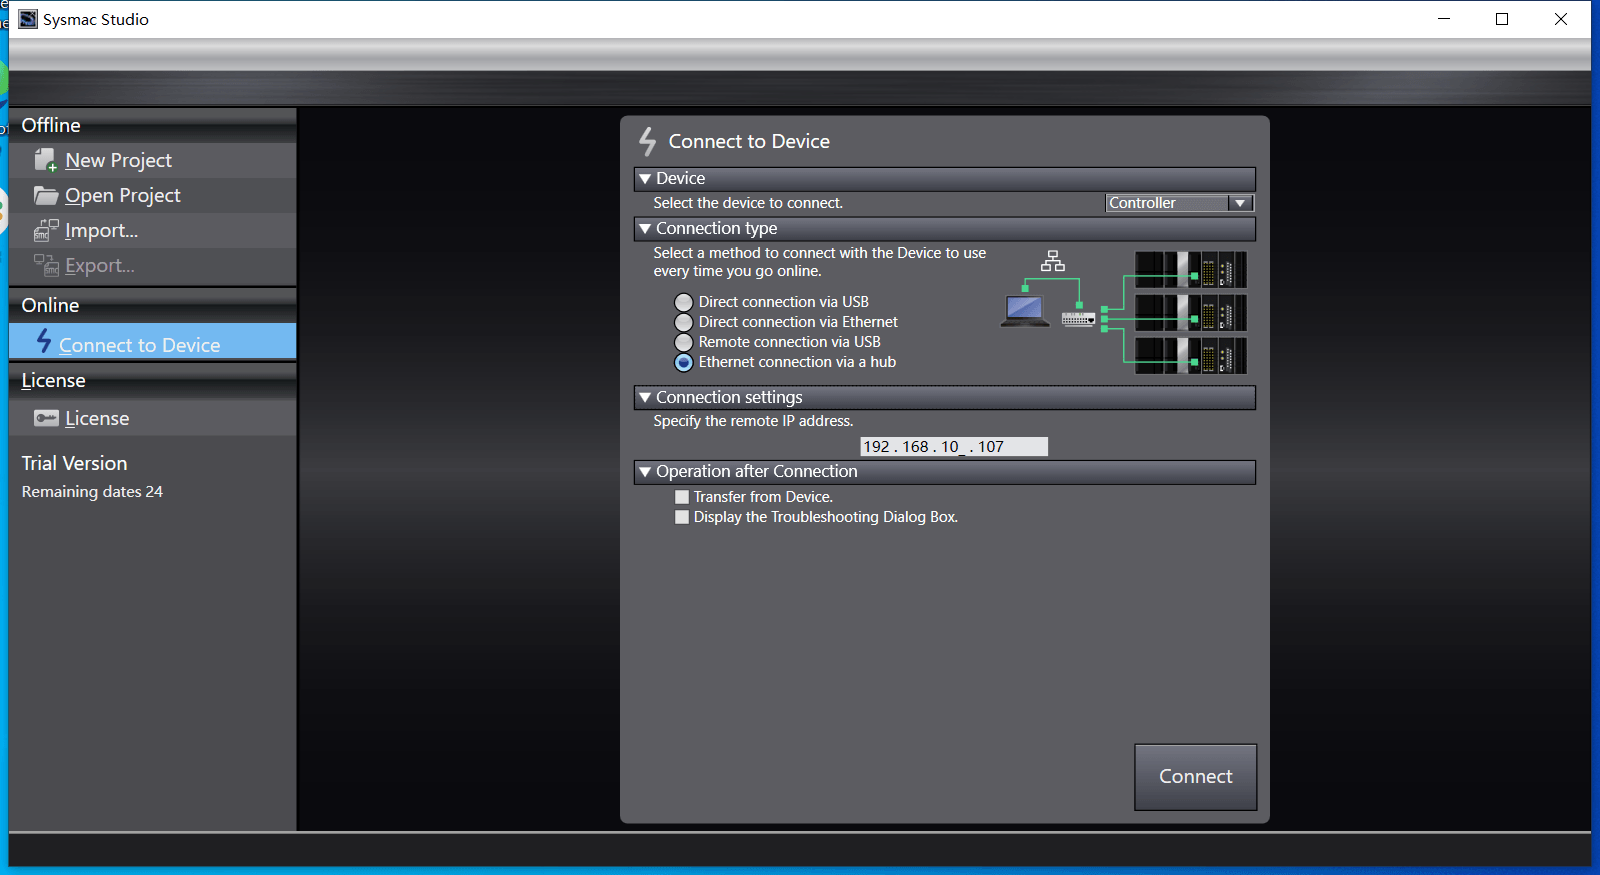Click the Trial Version label
Viewport: 1600px width, 875px height.
[75, 463]
